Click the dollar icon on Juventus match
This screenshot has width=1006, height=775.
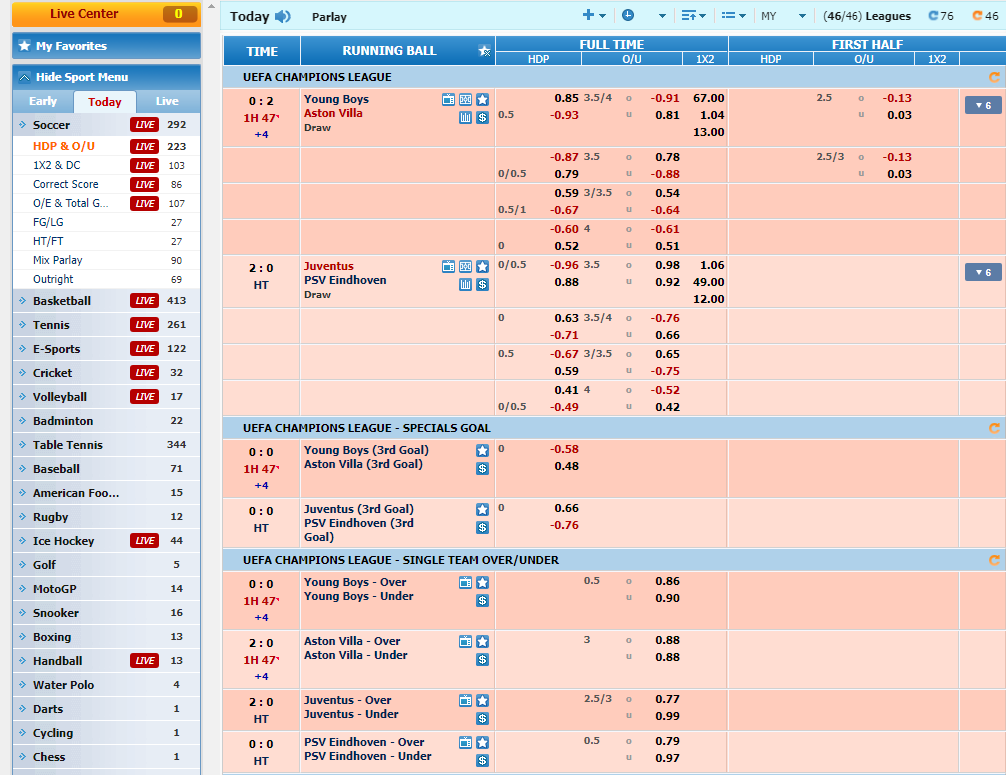(482, 284)
